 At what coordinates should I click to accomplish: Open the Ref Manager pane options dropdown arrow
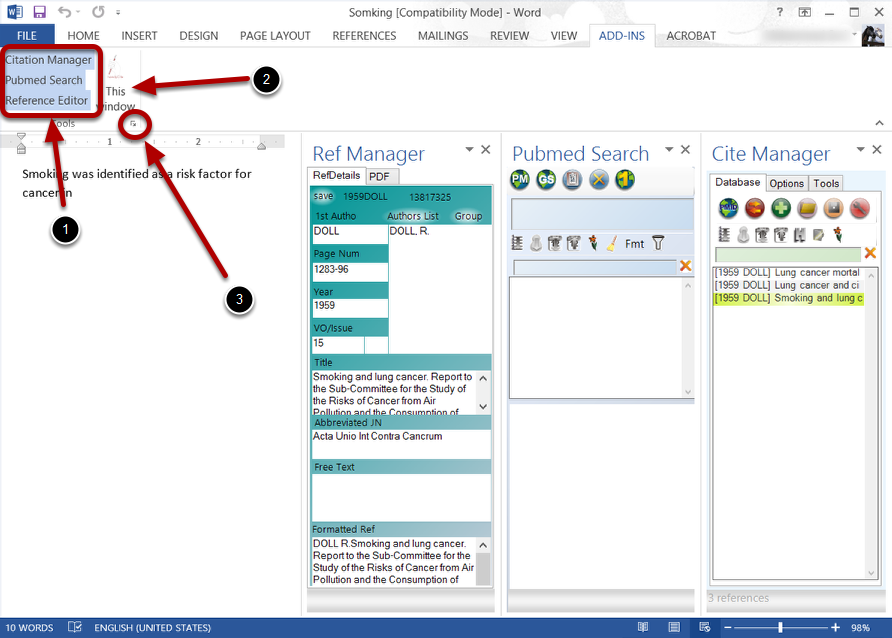469,149
